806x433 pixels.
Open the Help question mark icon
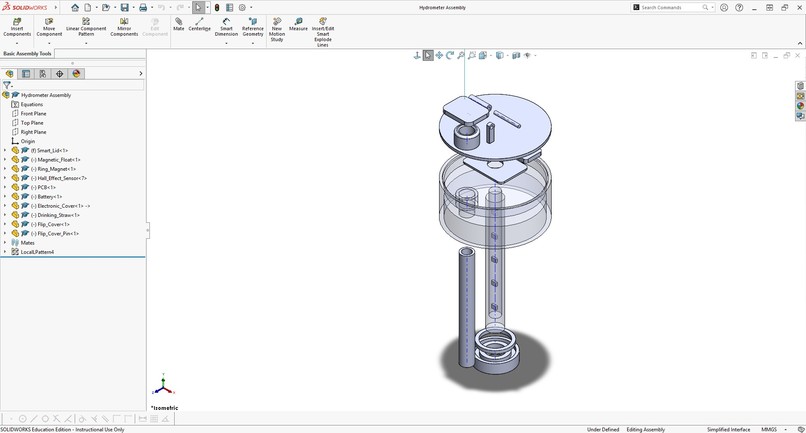pyautogui.click(x=739, y=8)
